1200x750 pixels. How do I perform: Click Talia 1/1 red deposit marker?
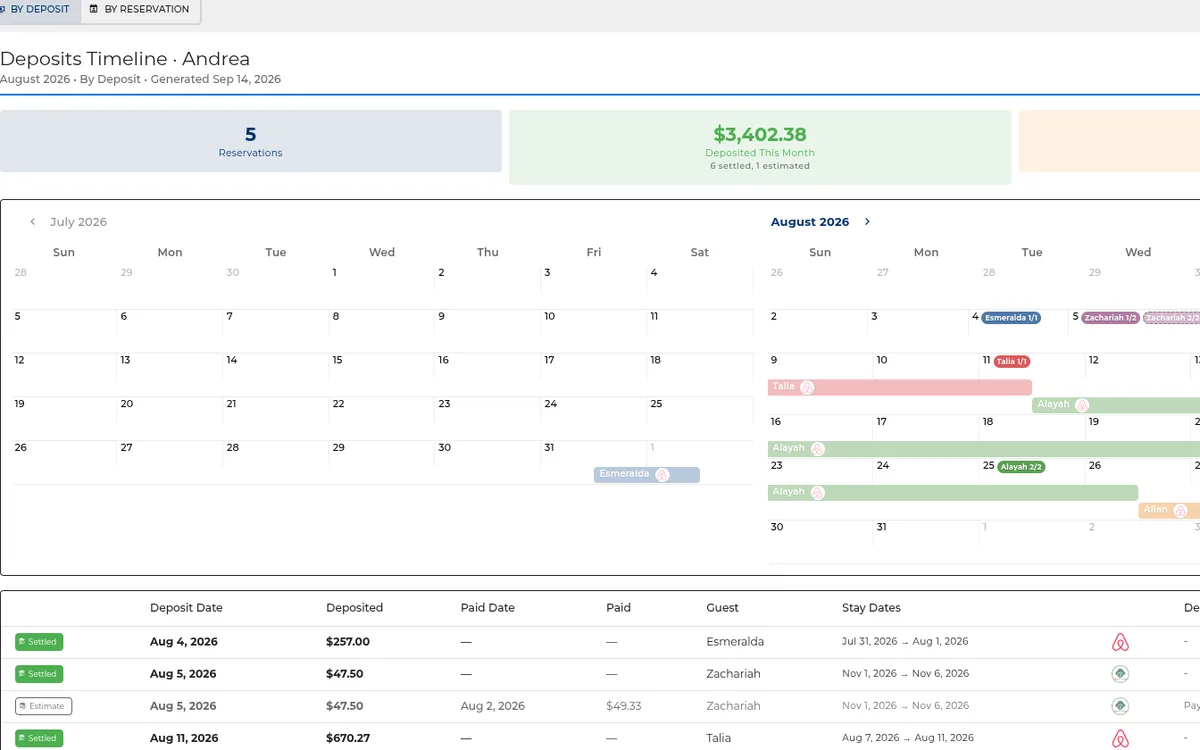coord(1012,361)
